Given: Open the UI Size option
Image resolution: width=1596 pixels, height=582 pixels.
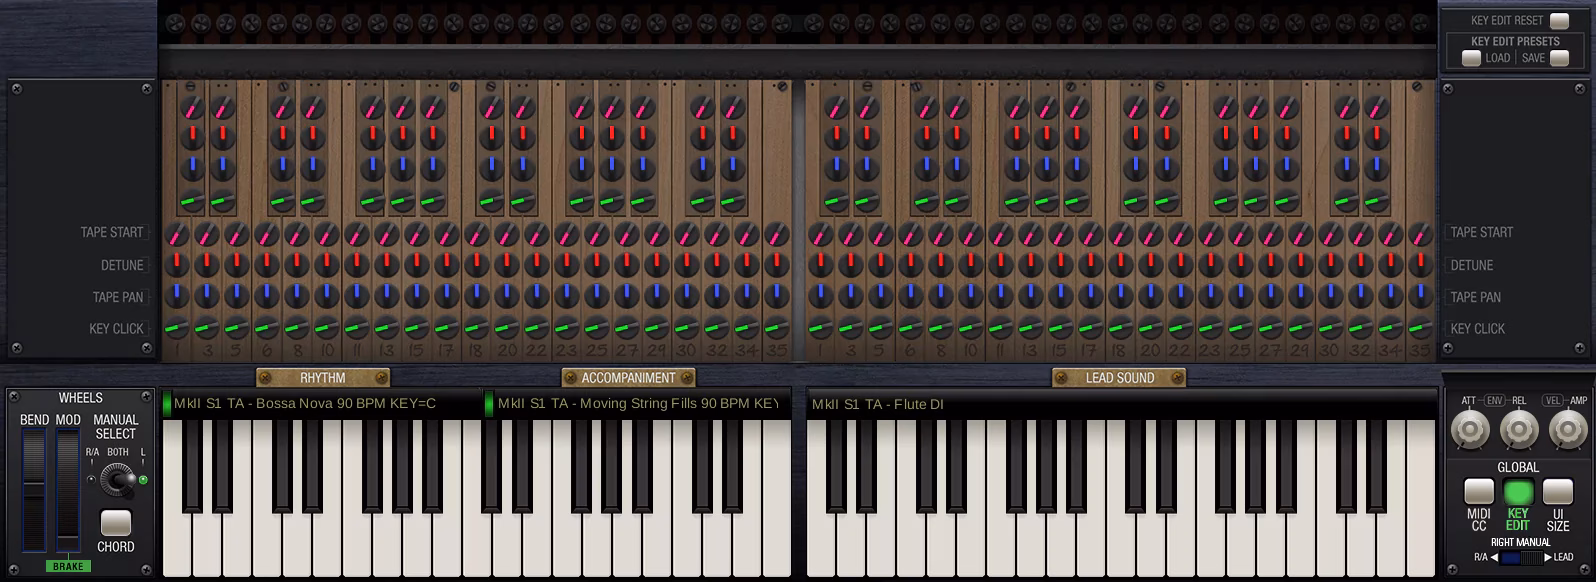Looking at the screenshot, I should point(1558,492).
